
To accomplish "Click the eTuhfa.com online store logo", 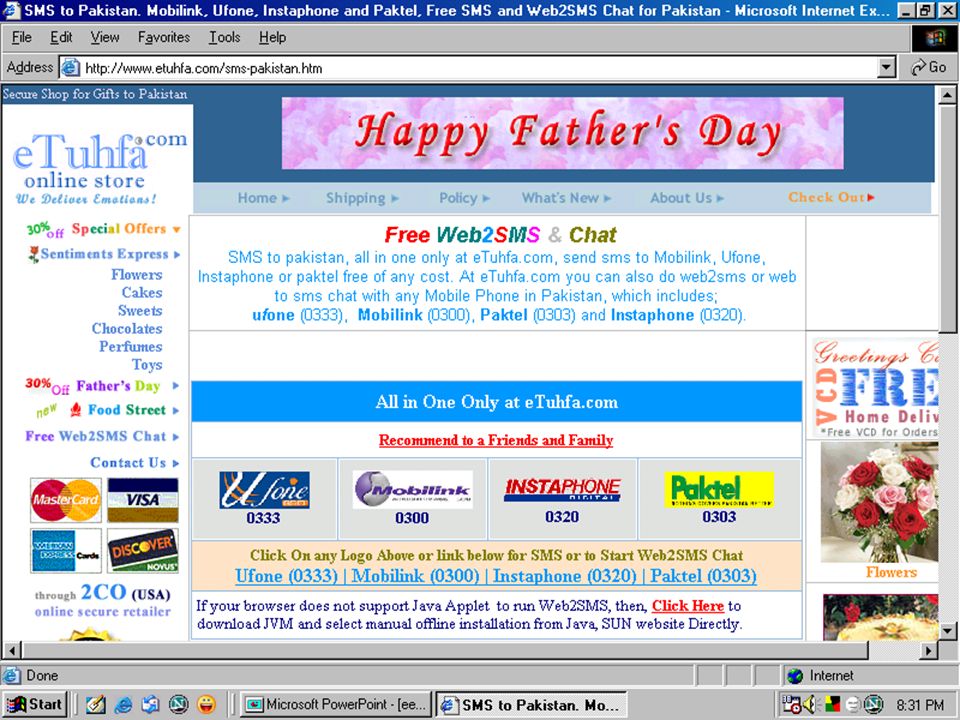I will tap(98, 168).
